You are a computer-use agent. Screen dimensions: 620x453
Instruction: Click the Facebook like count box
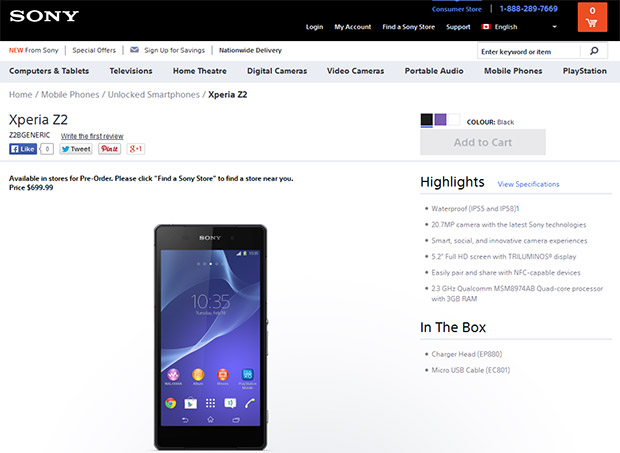pos(47,149)
